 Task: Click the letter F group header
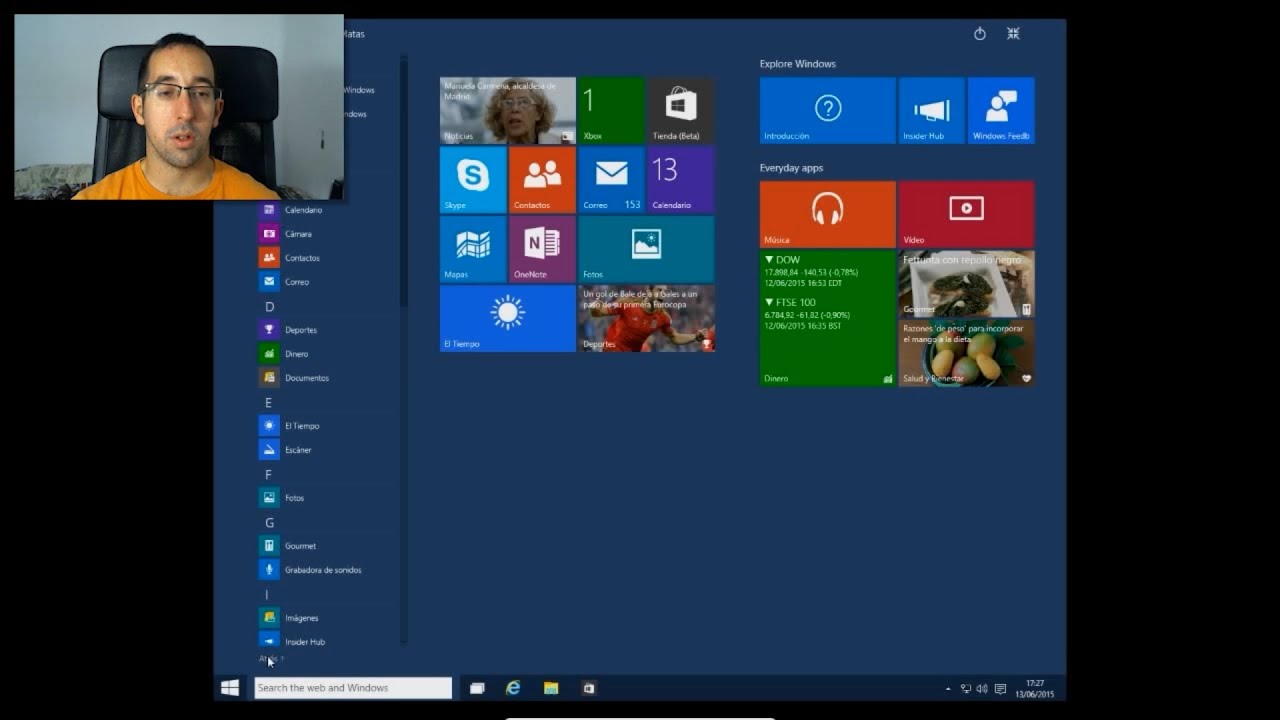(268, 474)
